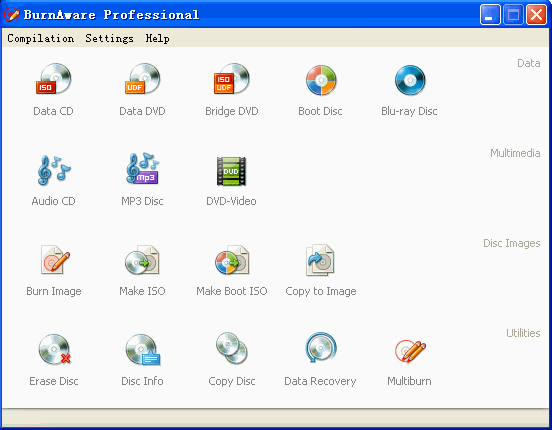Click the BurnAware logo in title bar
Screen dimensions: 552x430
pos(12,14)
